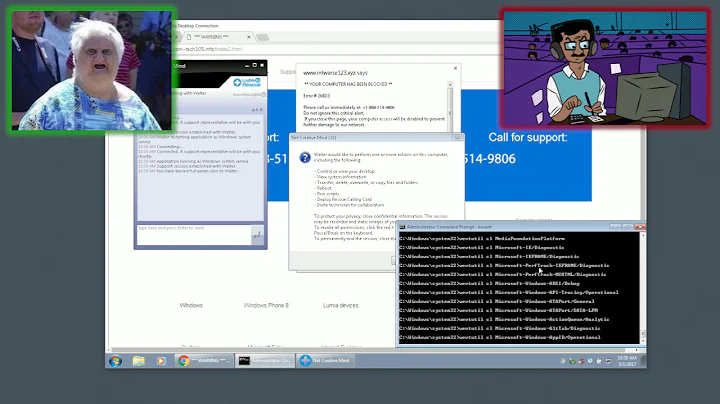
Task: Adjust chat font size with the A A A control
Action: click(257, 110)
